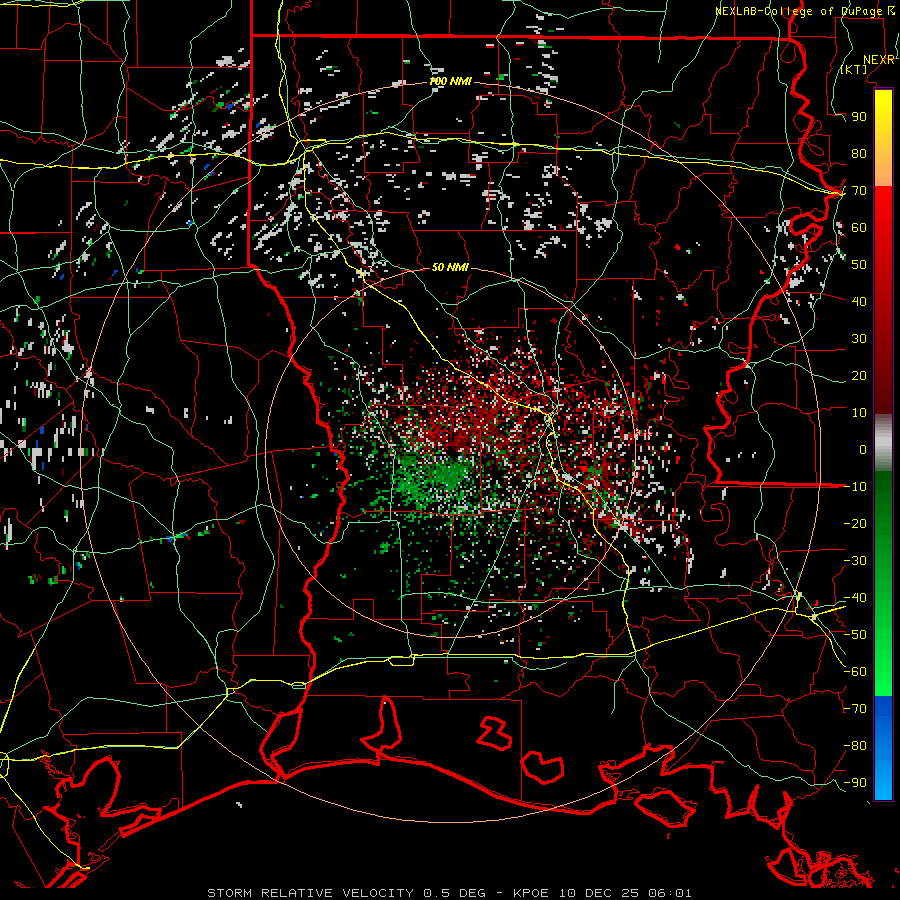Click the positive 80 value on the velocity scale
Image resolution: width=900 pixels, height=900 pixels.
[x=859, y=153]
